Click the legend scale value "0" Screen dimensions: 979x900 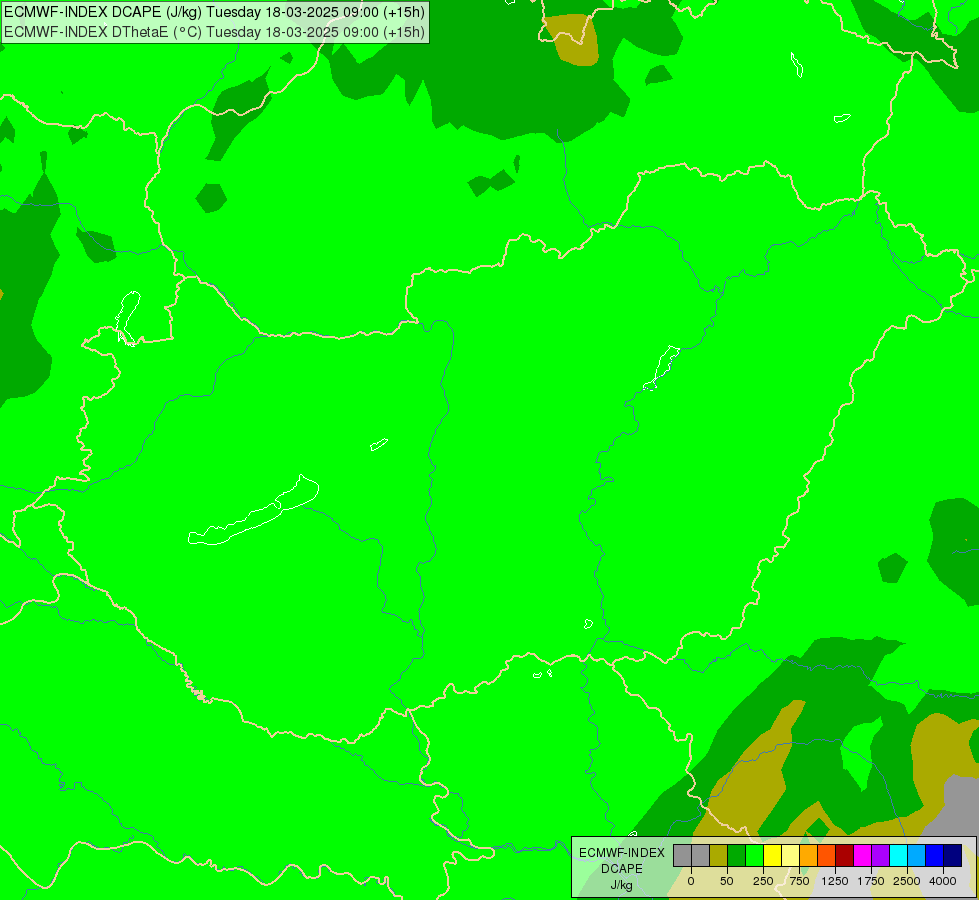coord(691,881)
